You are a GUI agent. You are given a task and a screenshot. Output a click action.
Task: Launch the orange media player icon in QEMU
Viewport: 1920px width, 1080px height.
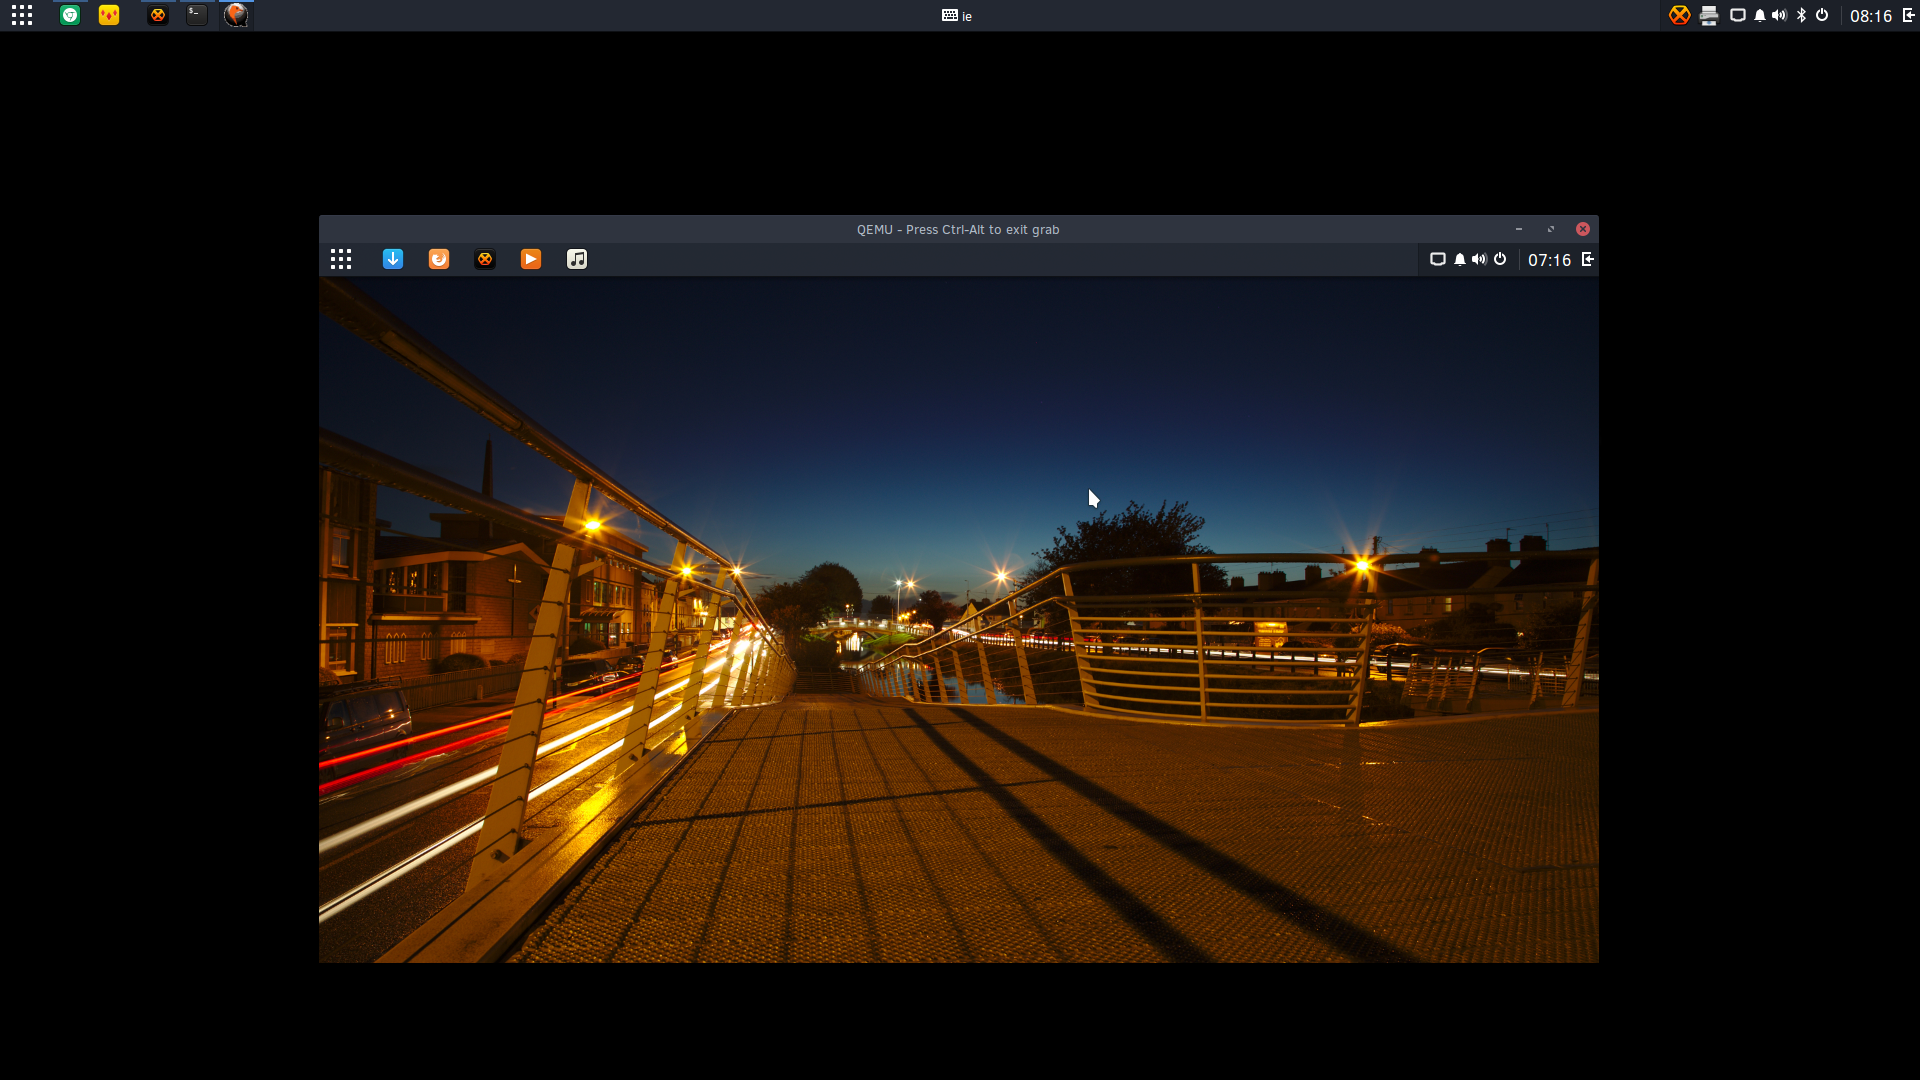[531, 259]
